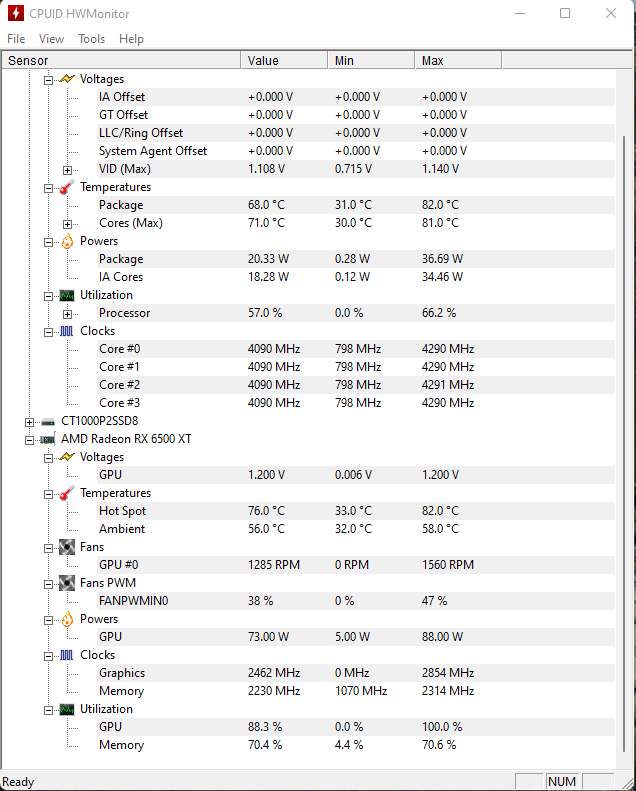636x791 pixels.
Task: Collapse the CPU Temperatures section
Action: pyautogui.click(x=48, y=188)
